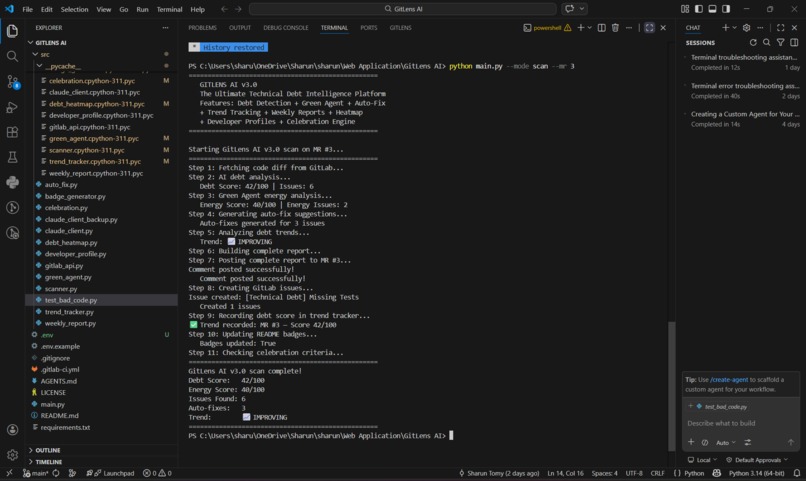Screen dimensions: 806x481
Task: Select the Python 3.14 (64-bit) interpreter
Action: pyautogui.click(x=756, y=473)
